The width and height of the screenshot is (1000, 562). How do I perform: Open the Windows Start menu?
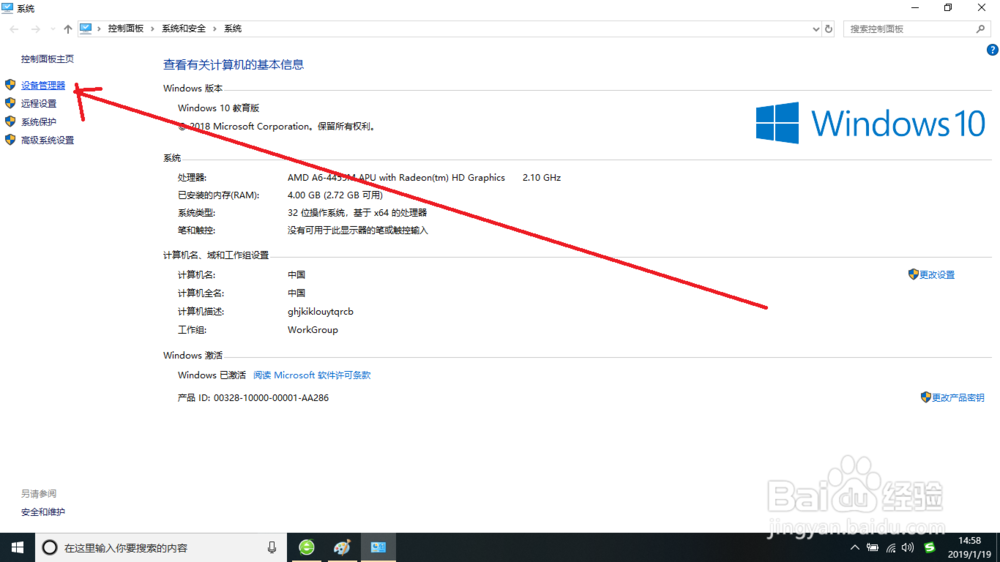pos(17,547)
